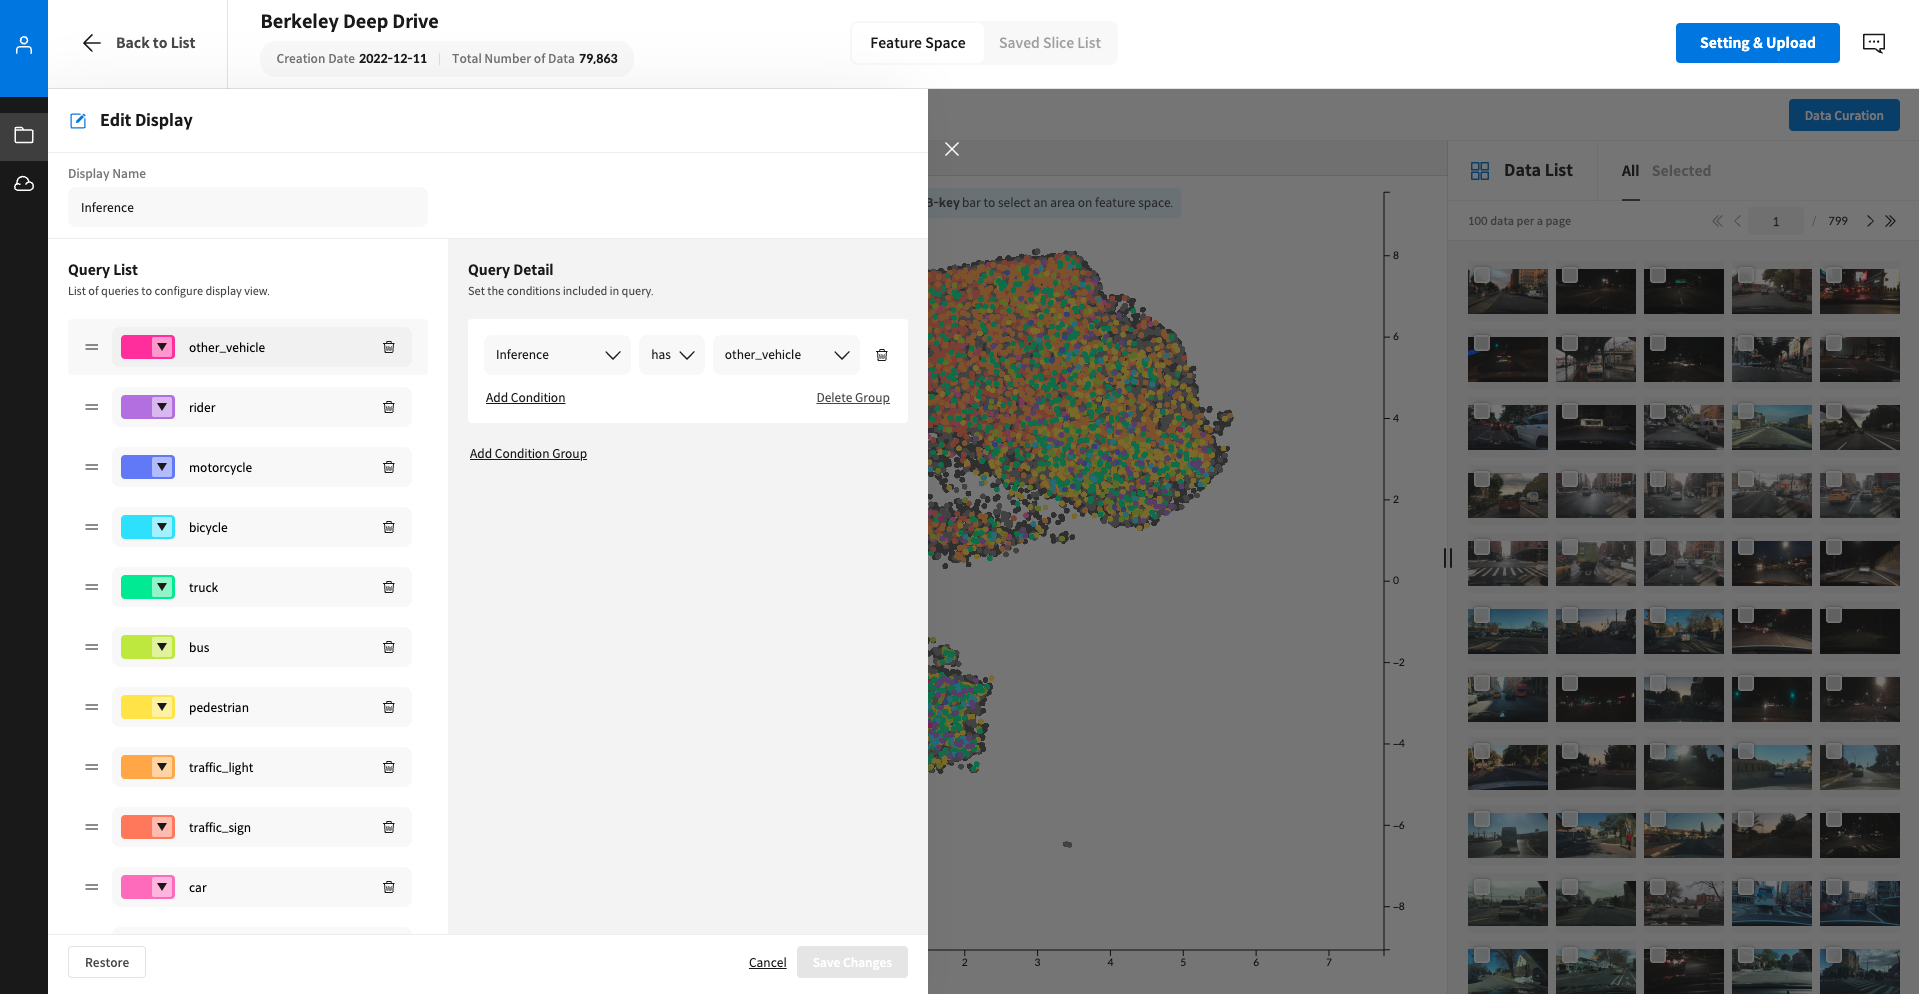Viewport: 1919px width, 994px height.
Task: Delete the other_vehicle query
Action: click(x=389, y=347)
